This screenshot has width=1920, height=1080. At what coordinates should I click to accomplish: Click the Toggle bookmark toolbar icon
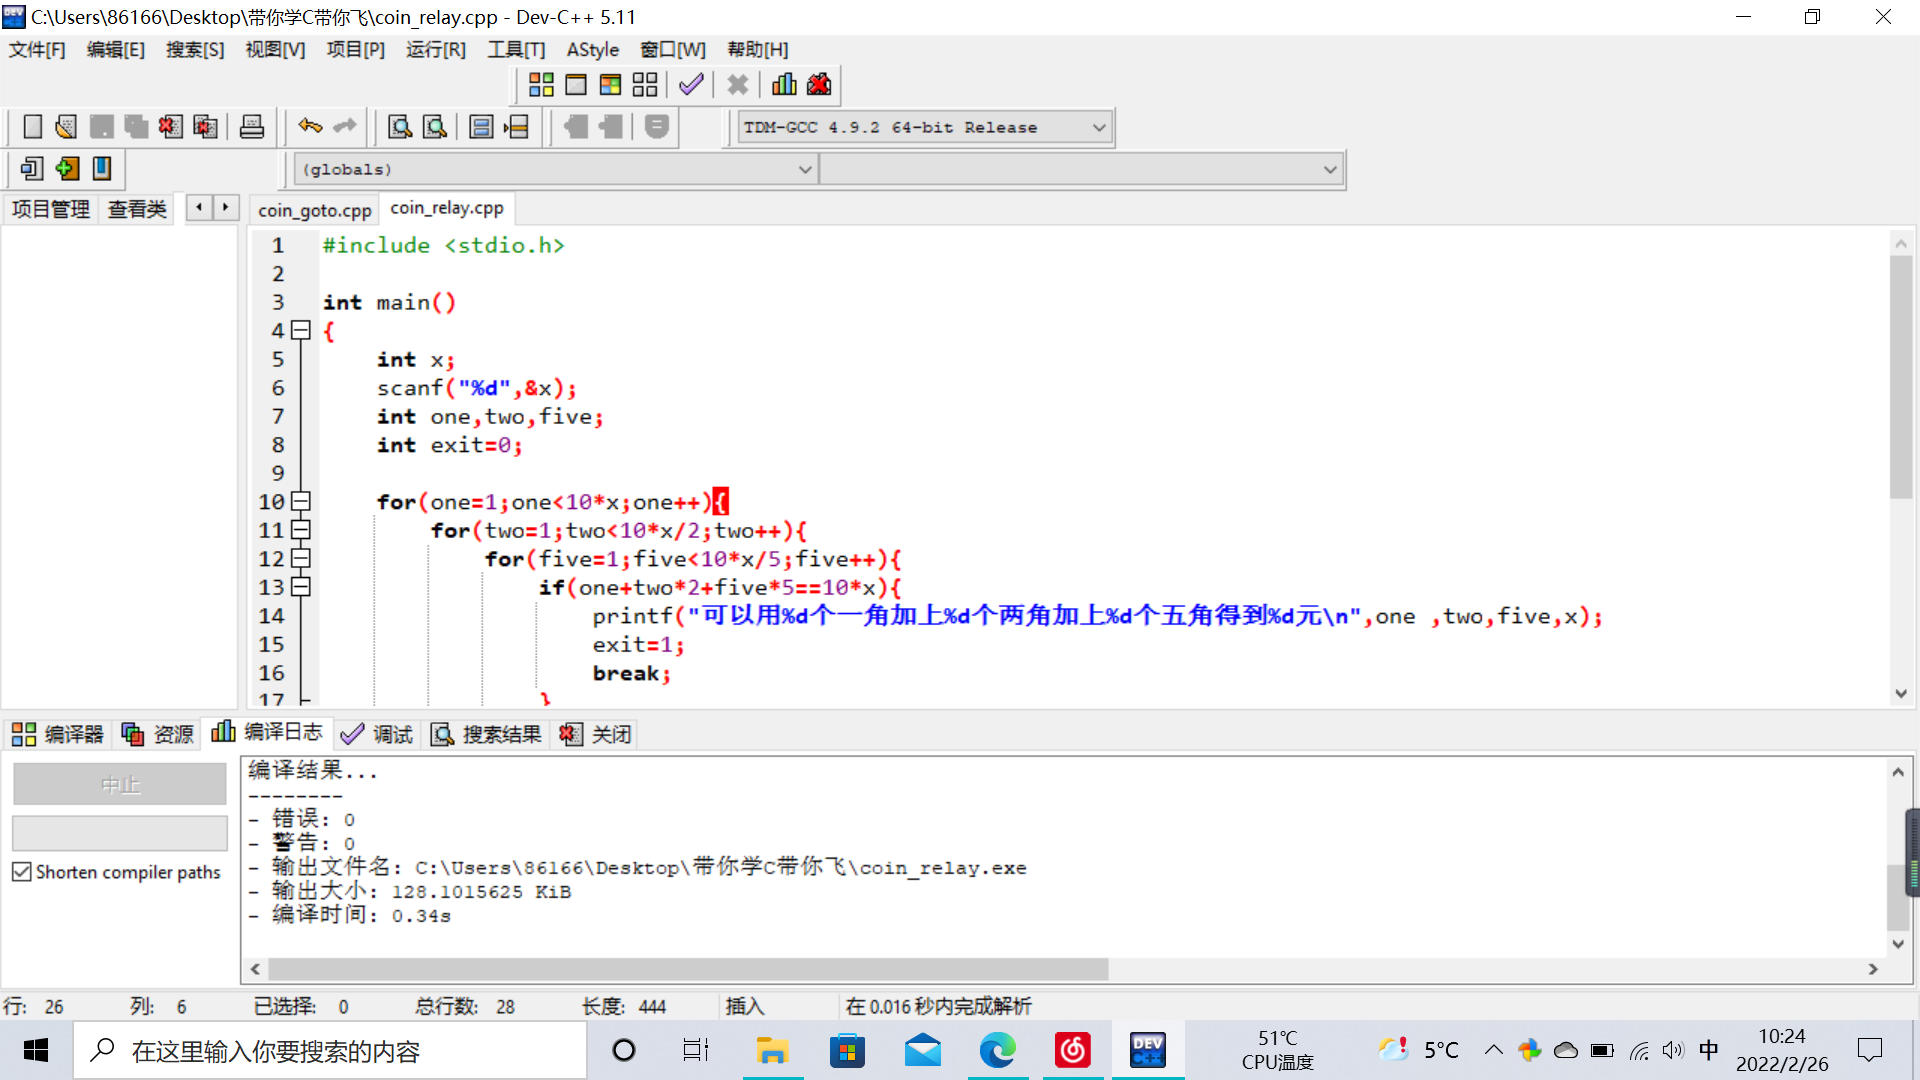(x=657, y=127)
